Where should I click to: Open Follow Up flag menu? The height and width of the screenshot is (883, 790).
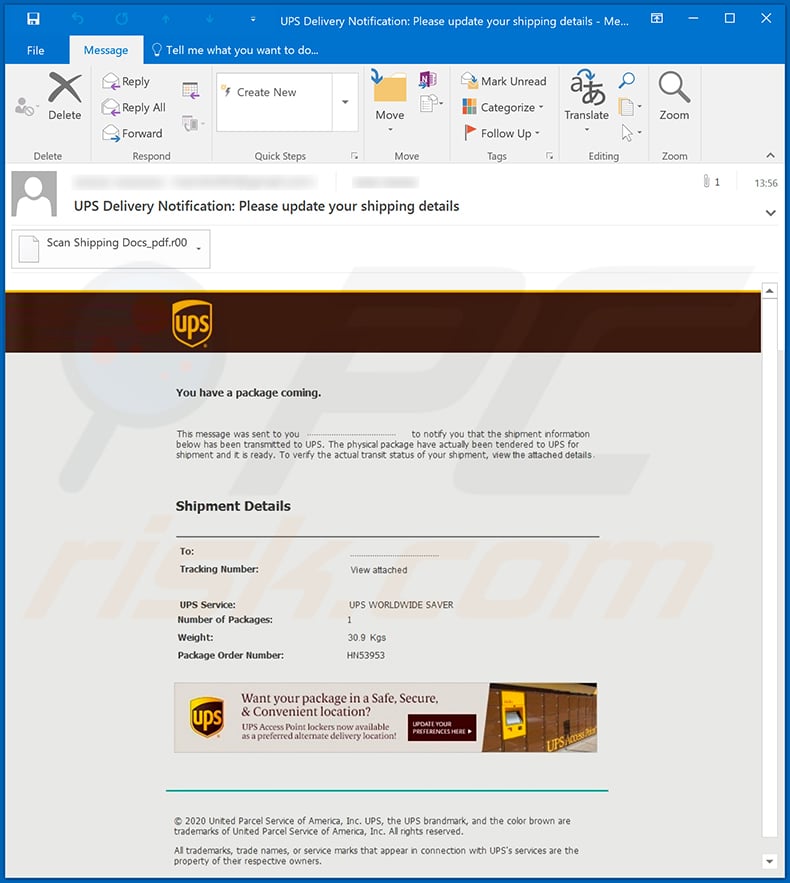[x=501, y=133]
